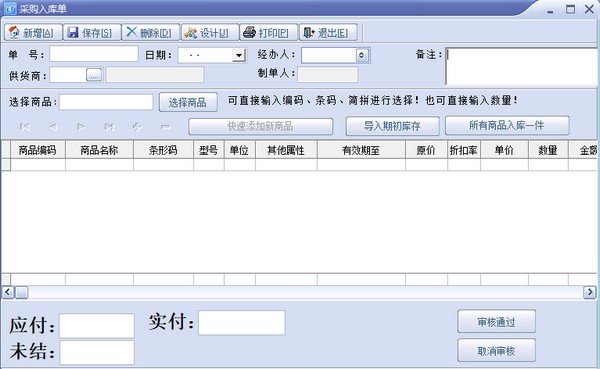600x369 pixels.
Task: Select the 其他属性 column header
Action: click(x=286, y=150)
